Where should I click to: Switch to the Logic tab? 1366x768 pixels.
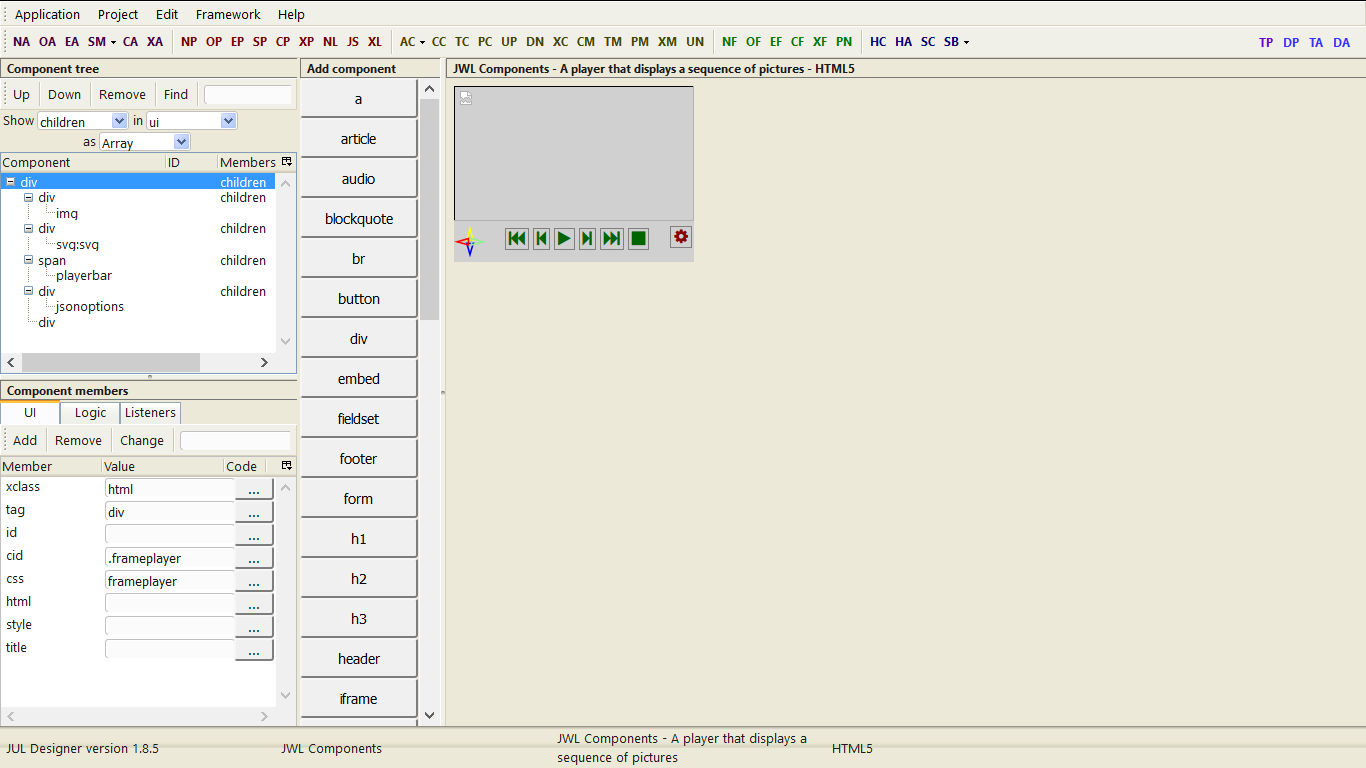coord(89,412)
